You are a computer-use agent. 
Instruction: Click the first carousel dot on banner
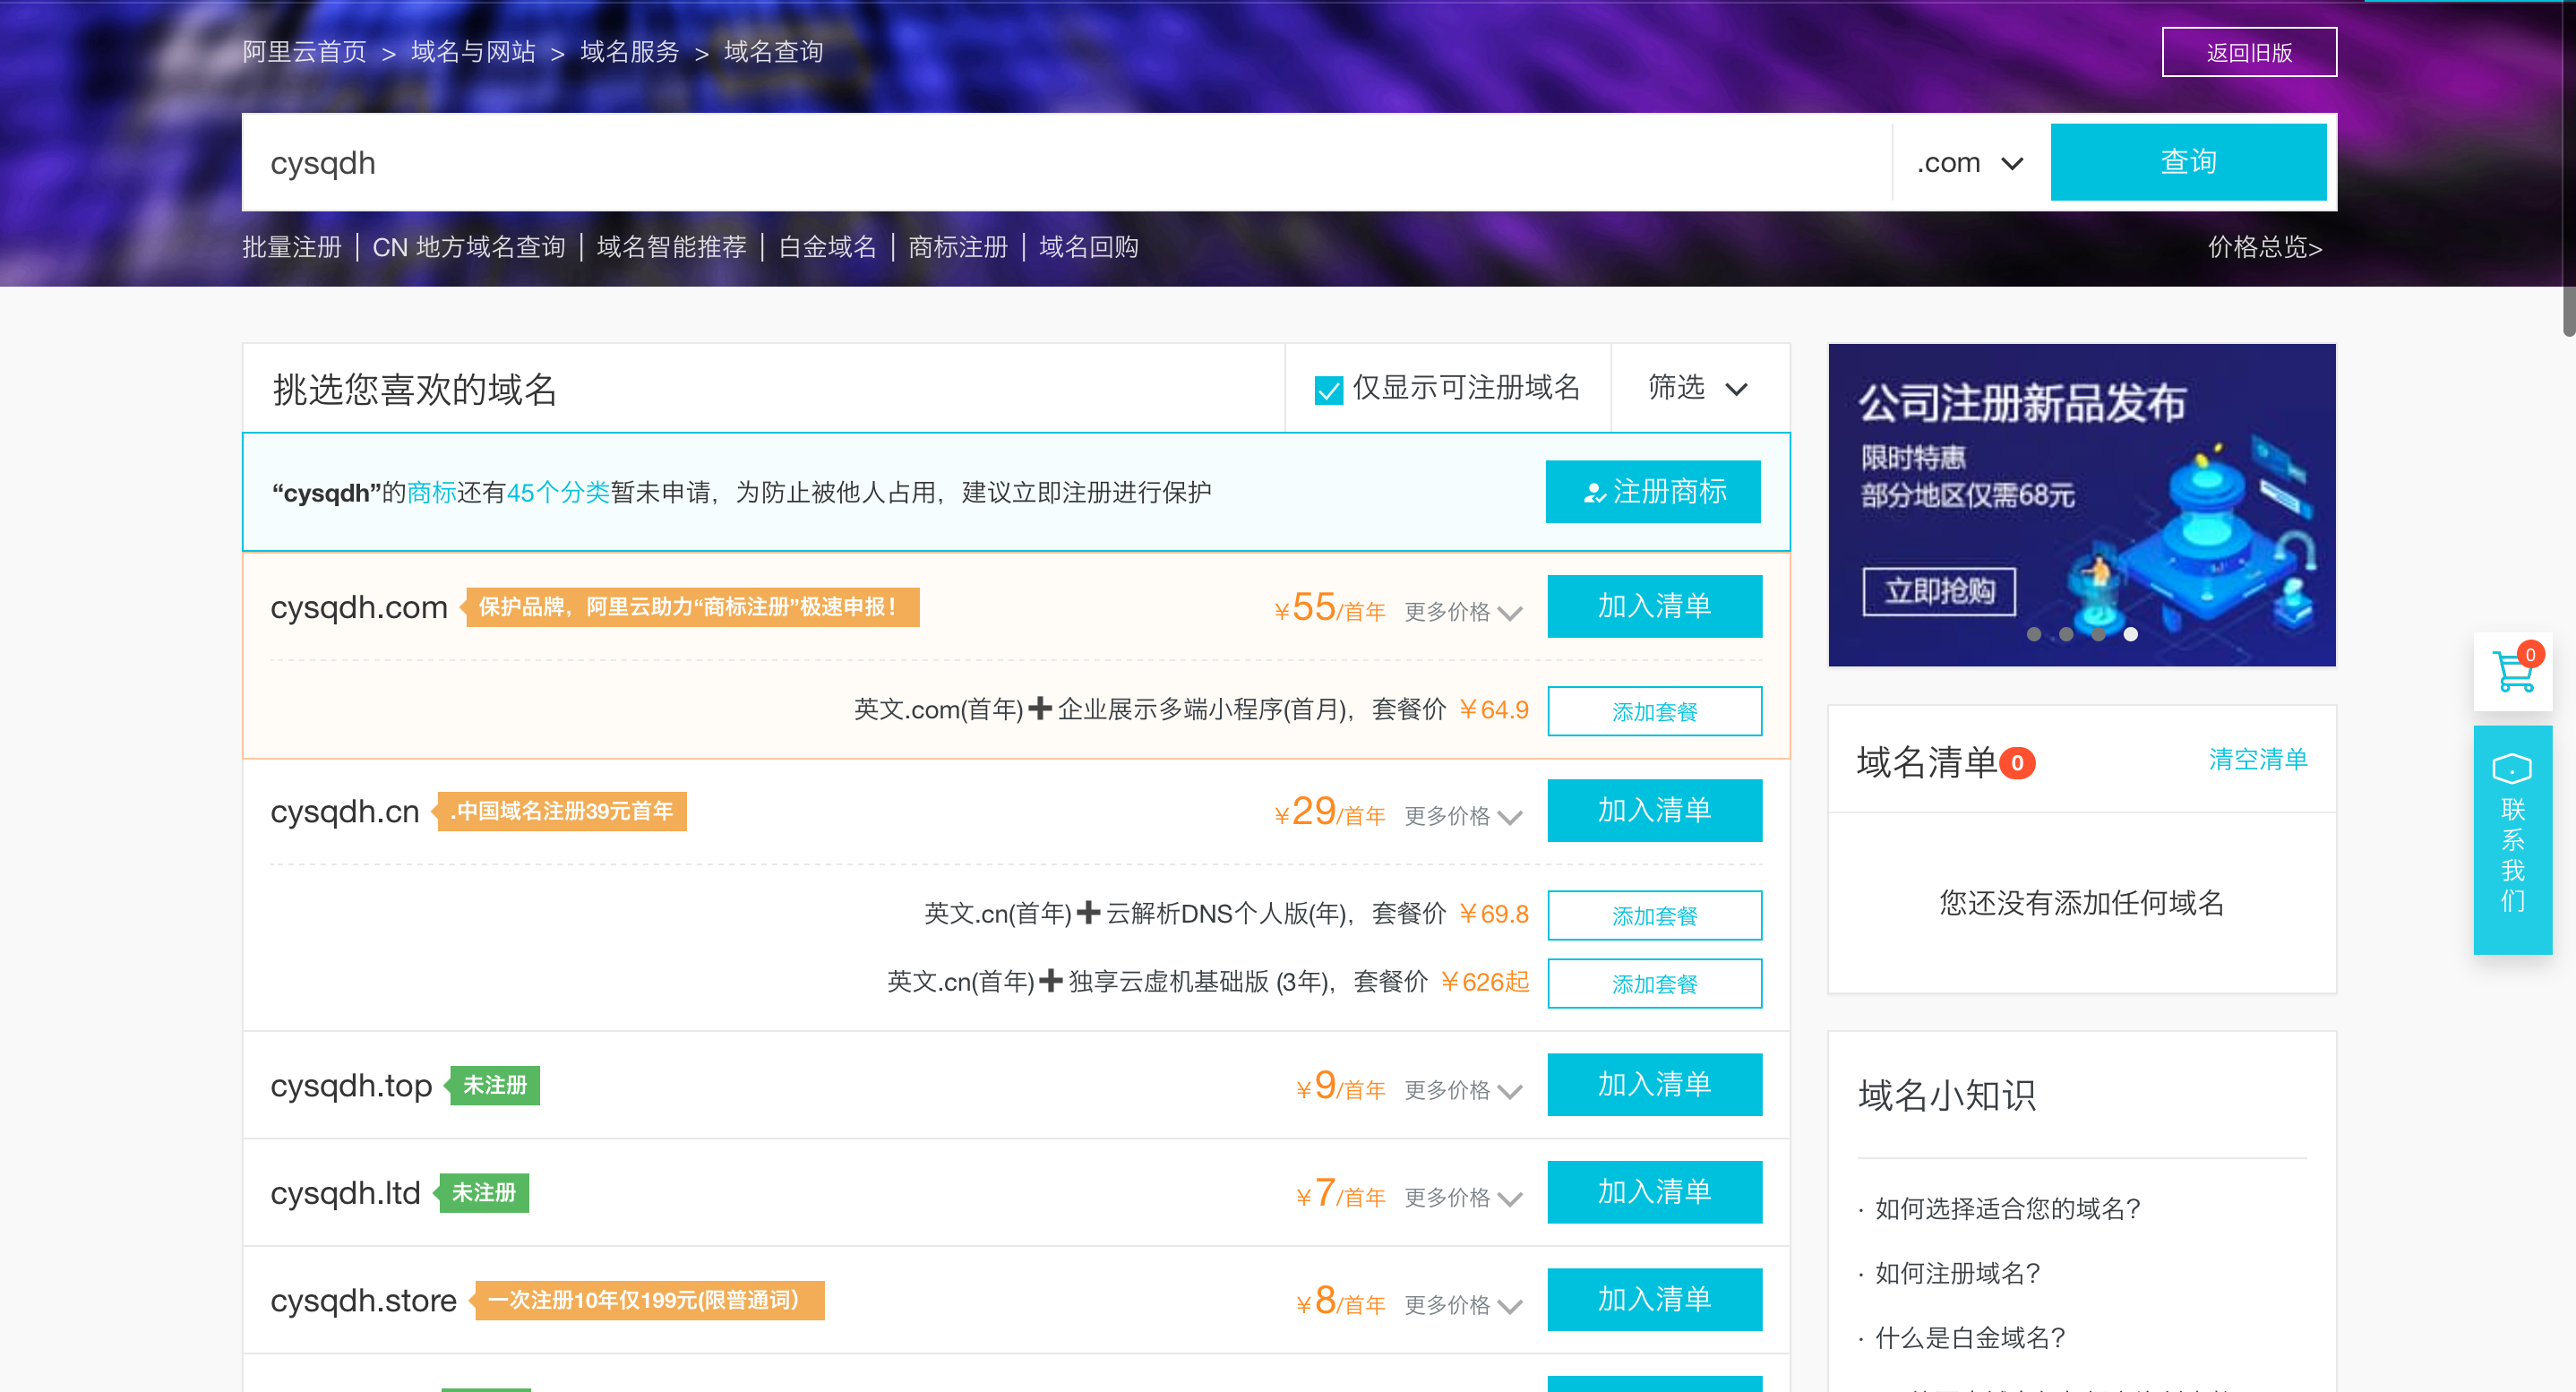tap(2033, 634)
